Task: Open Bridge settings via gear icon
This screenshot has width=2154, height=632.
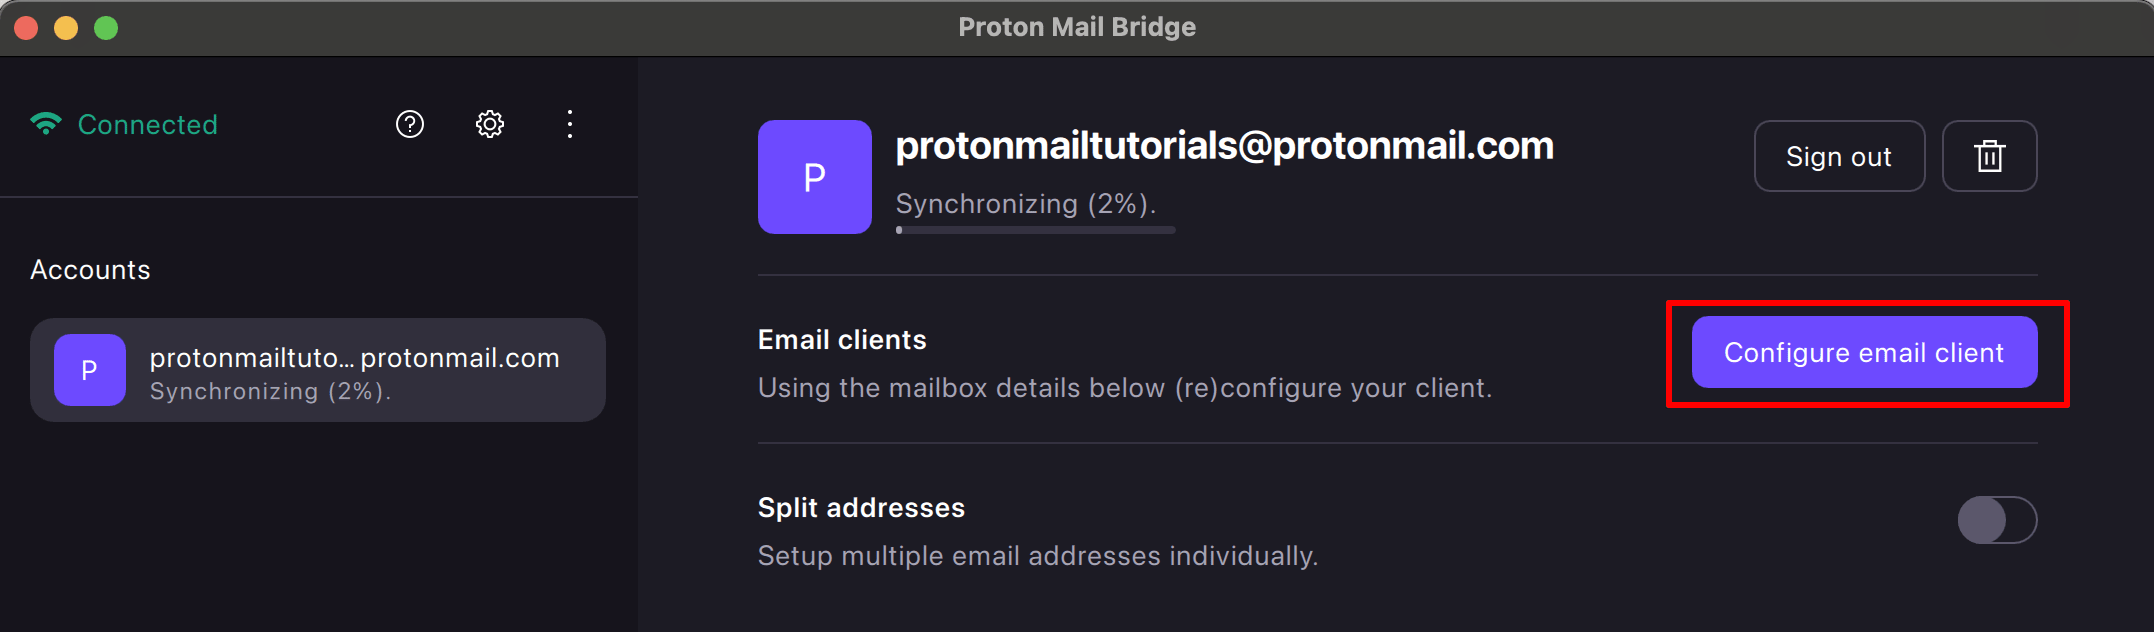Action: pos(489,124)
